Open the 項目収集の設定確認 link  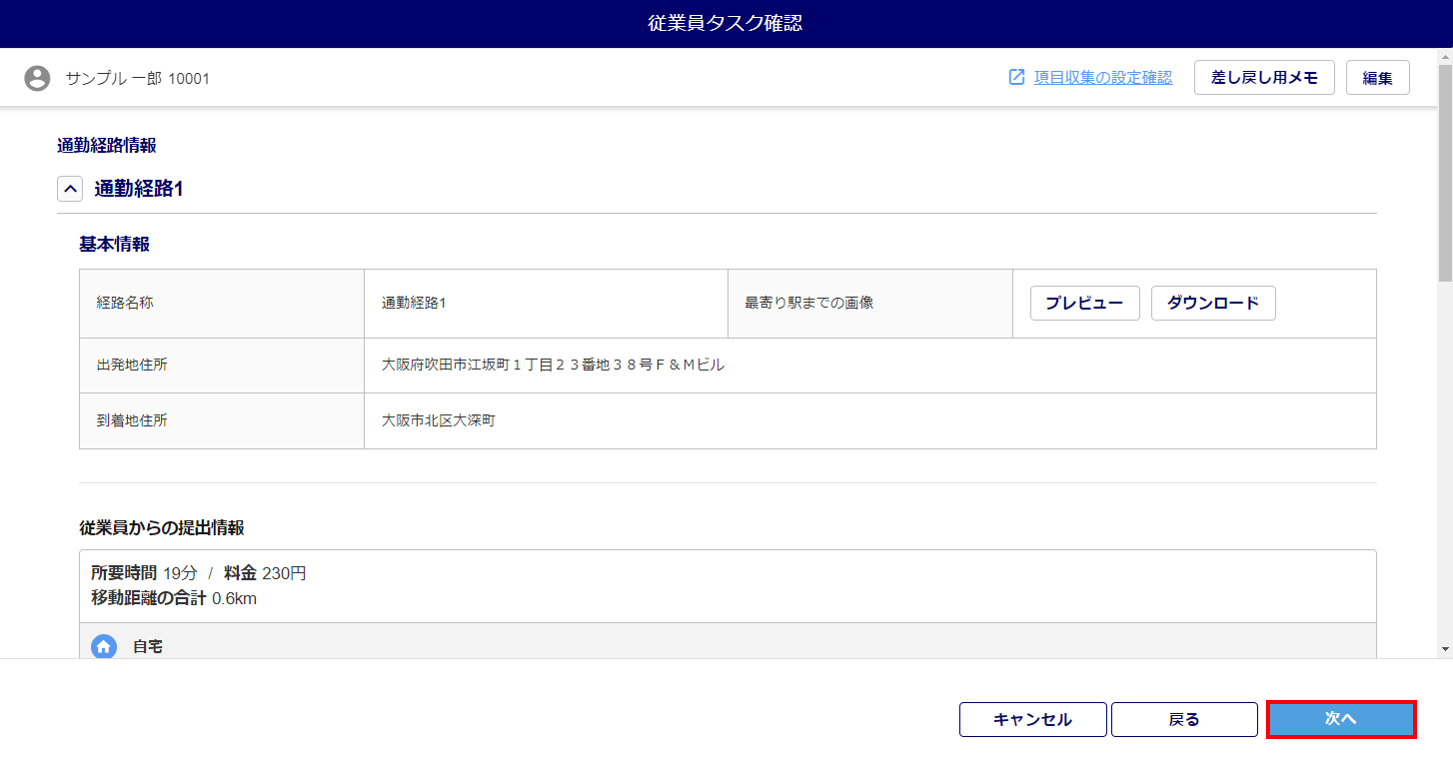[x=1103, y=77]
